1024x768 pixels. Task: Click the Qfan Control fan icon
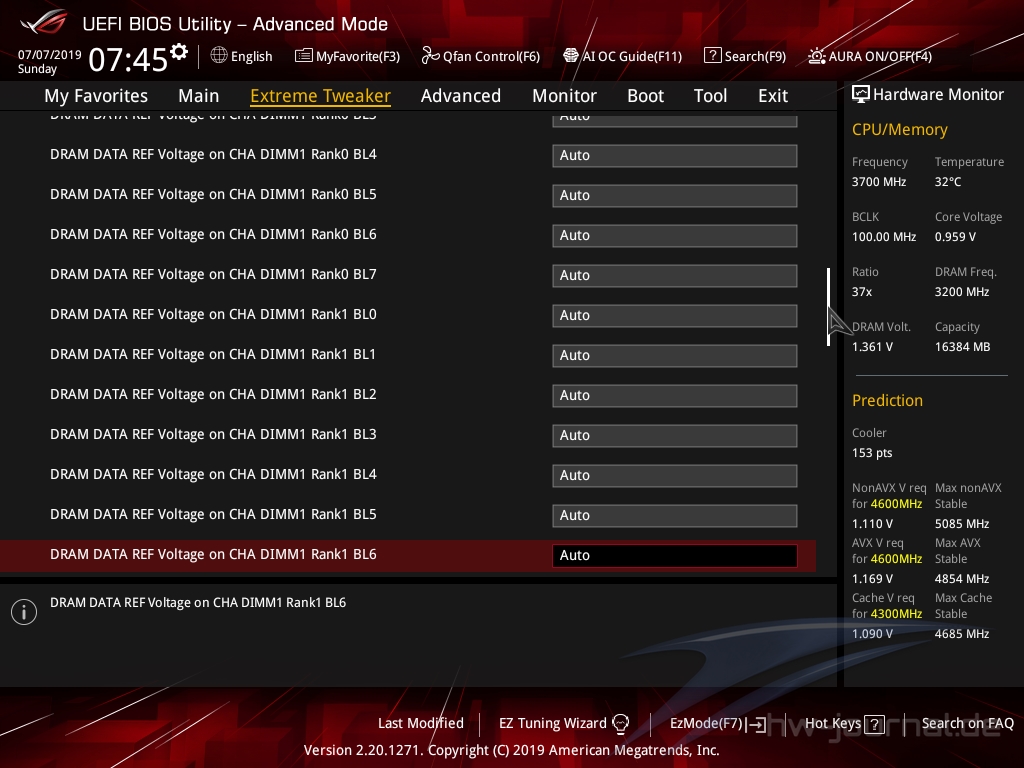[x=430, y=56]
